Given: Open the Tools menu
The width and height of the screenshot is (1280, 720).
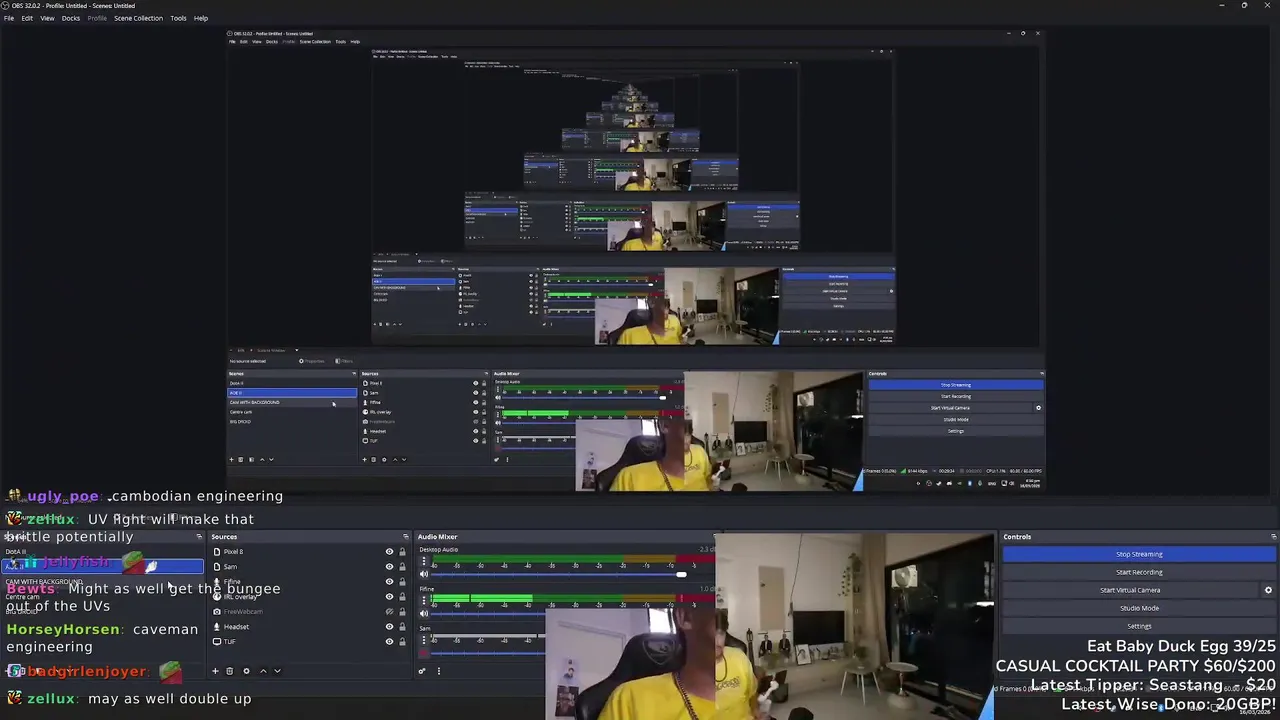Looking at the screenshot, I should [x=178, y=18].
